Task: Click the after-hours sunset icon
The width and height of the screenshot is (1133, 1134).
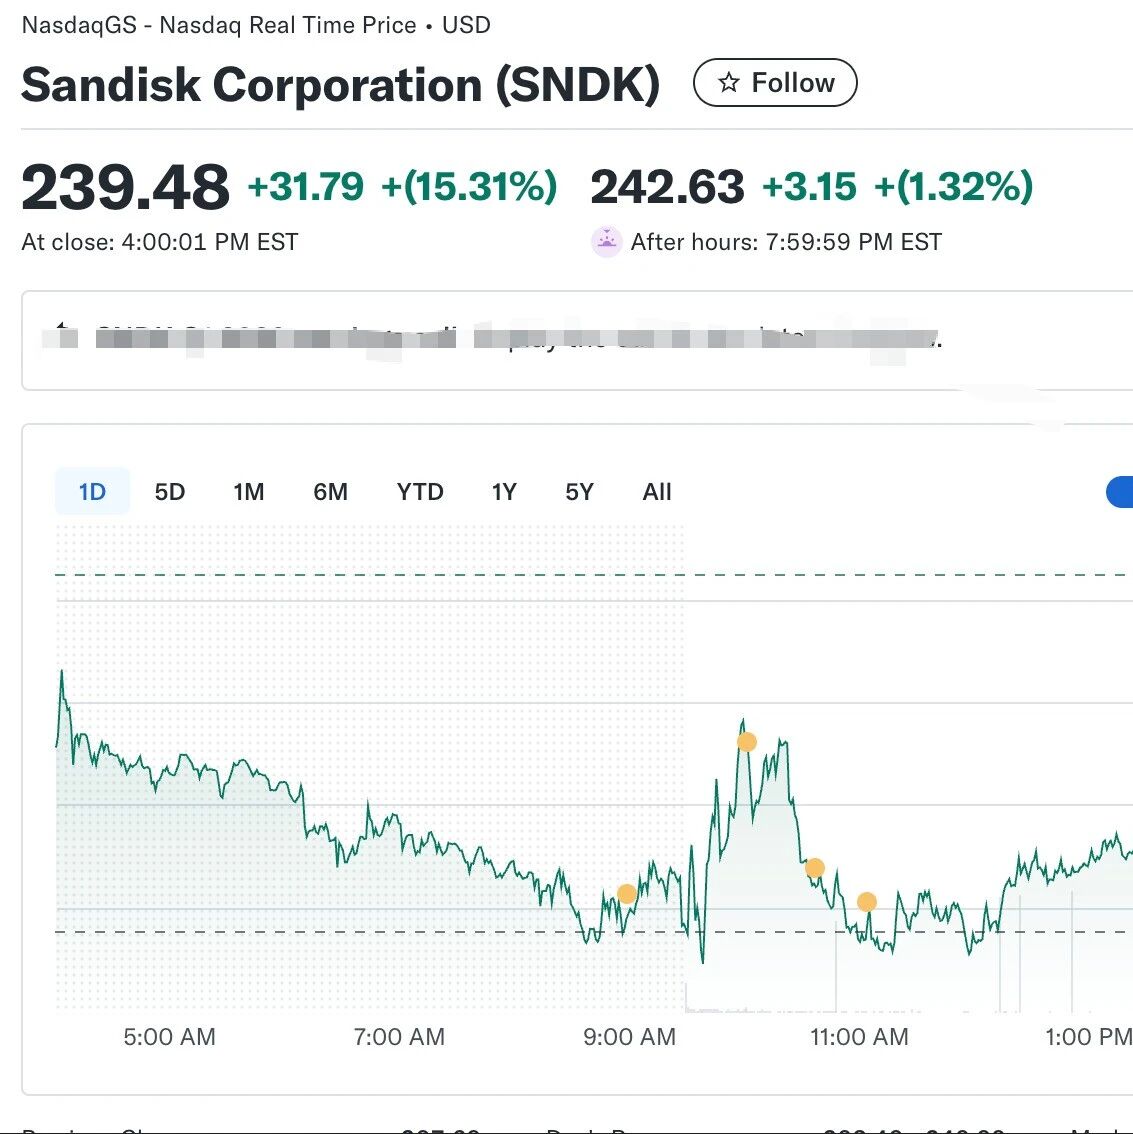Action: (x=607, y=242)
